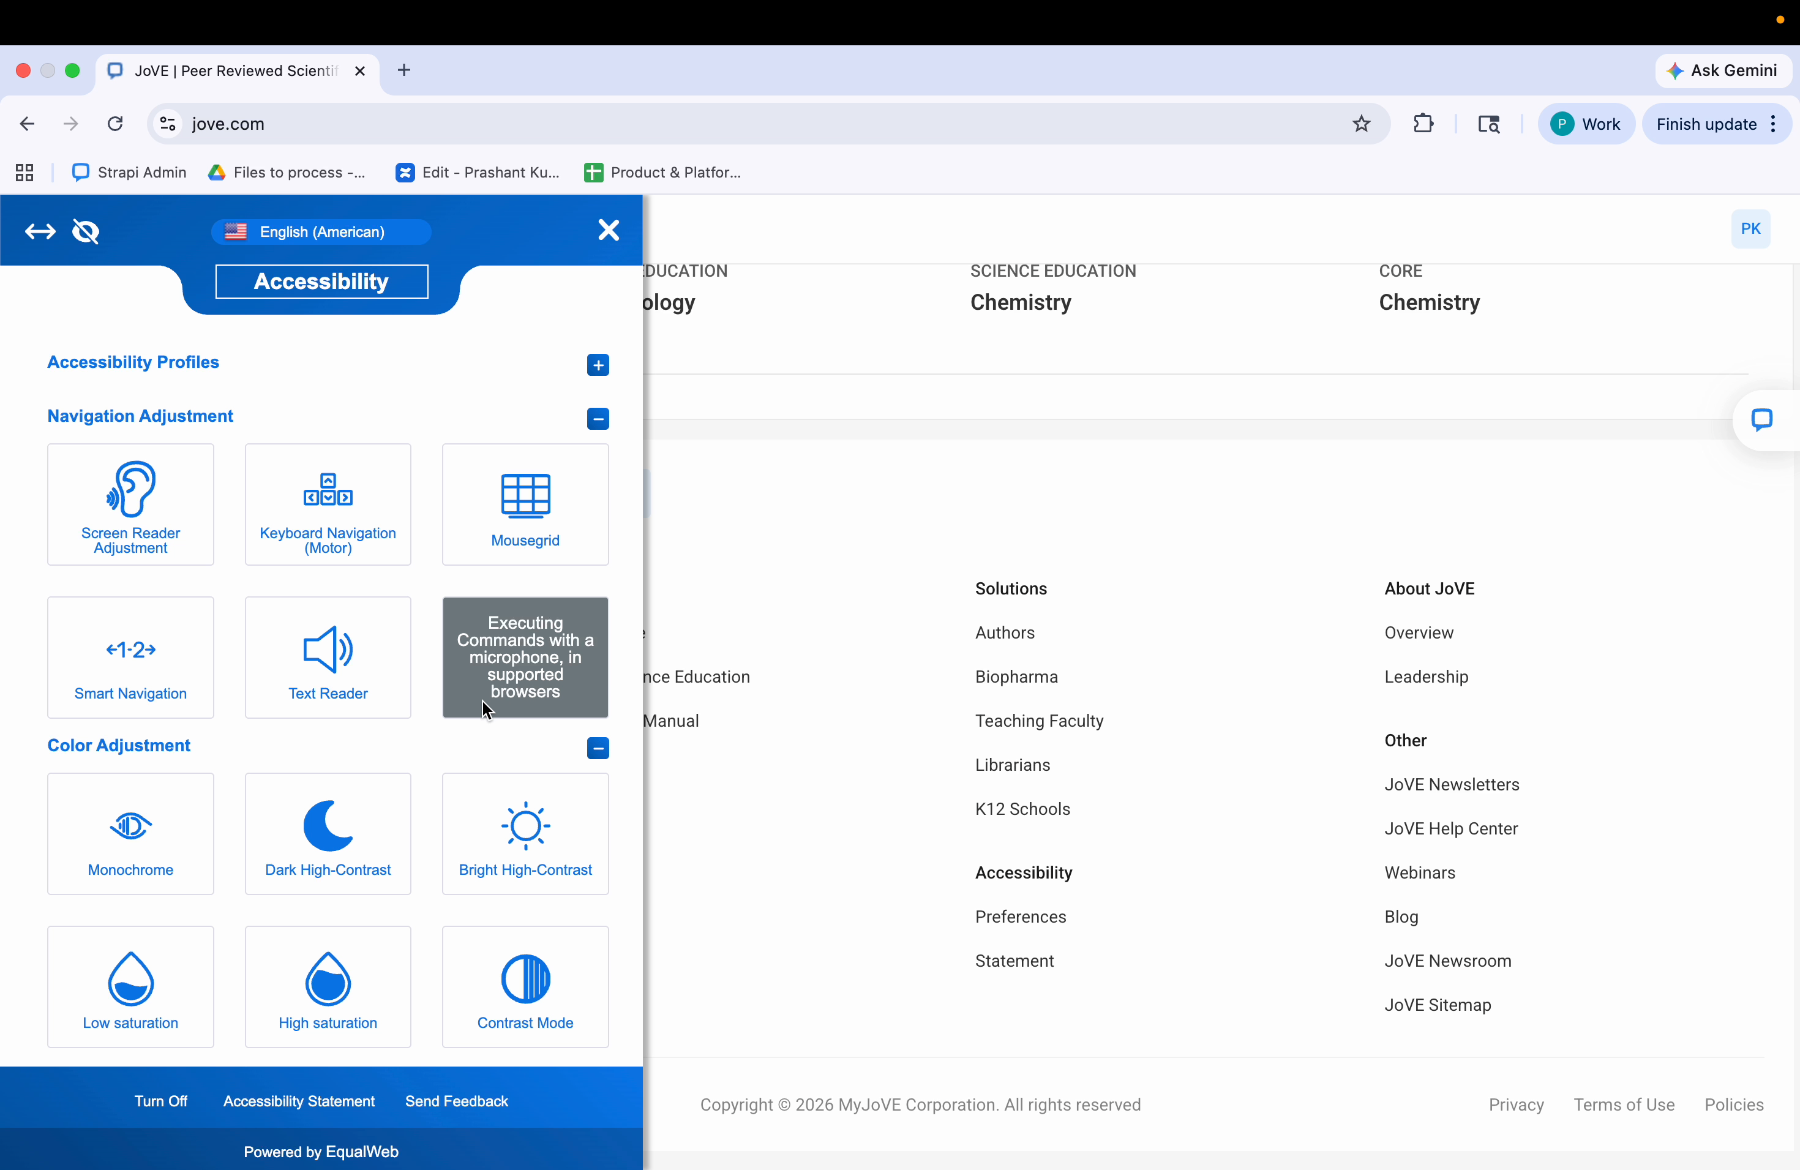
Task: Toggle Monochrome color mode
Action: pyautogui.click(x=131, y=834)
